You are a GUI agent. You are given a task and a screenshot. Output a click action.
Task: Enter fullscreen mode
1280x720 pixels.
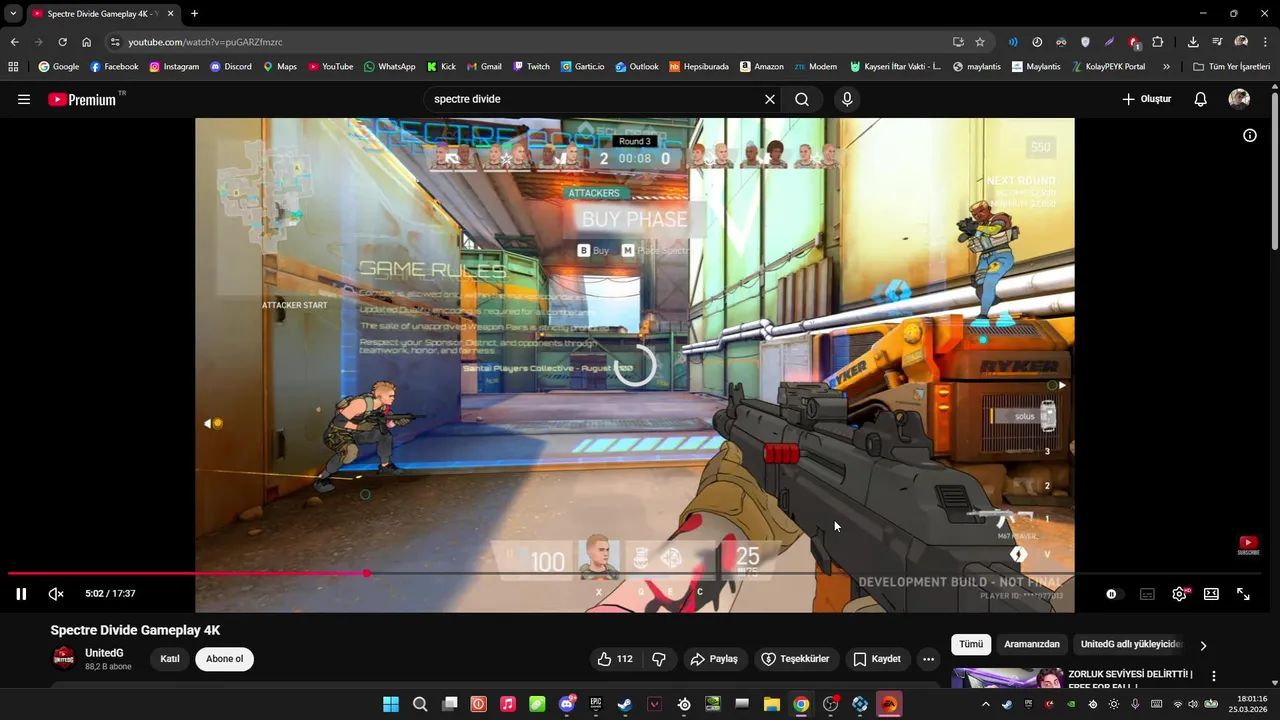coord(1243,594)
